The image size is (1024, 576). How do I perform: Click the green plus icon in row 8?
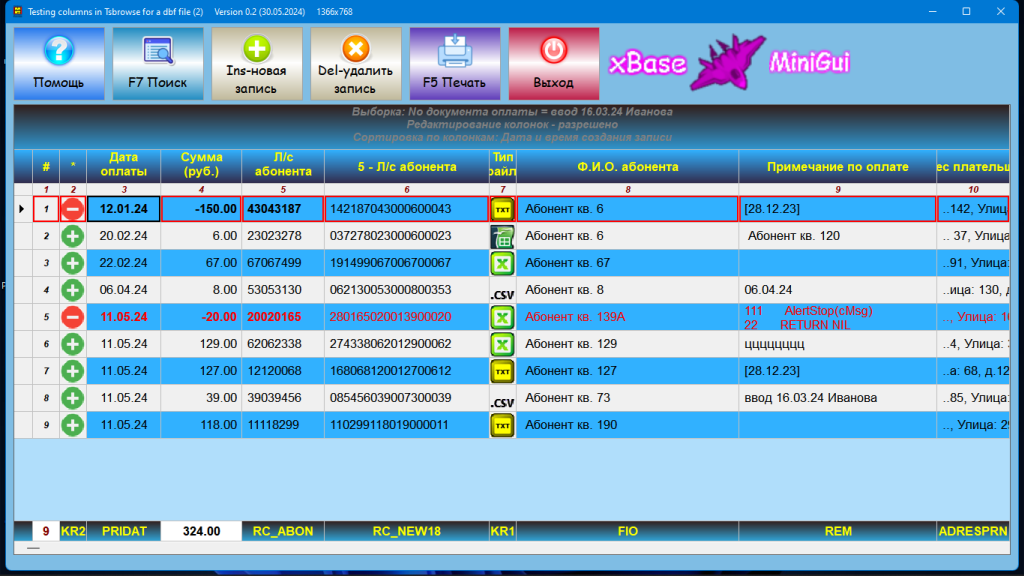[72, 398]
